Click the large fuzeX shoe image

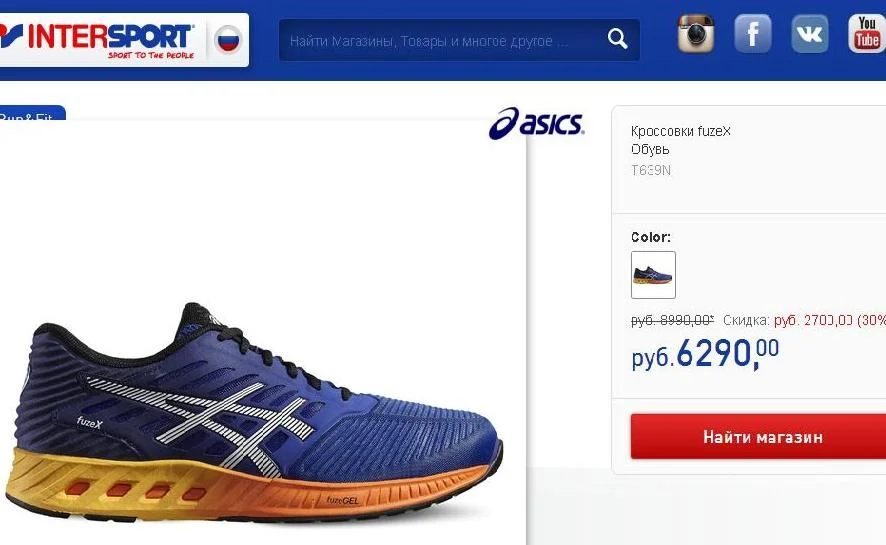pyautogui.click(x=253, y=411)
